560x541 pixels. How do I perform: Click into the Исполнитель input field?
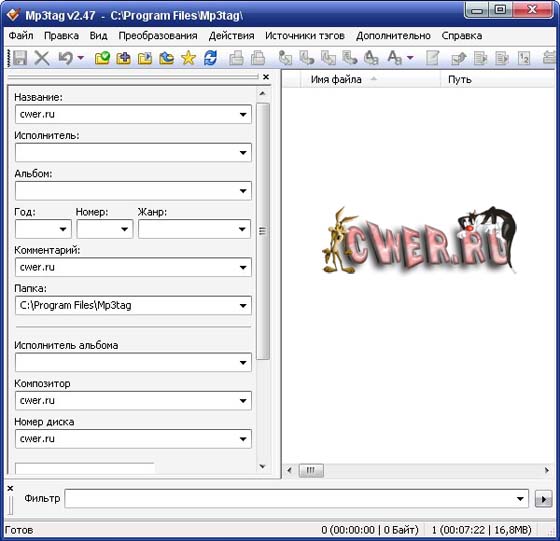tap(133, 152)
